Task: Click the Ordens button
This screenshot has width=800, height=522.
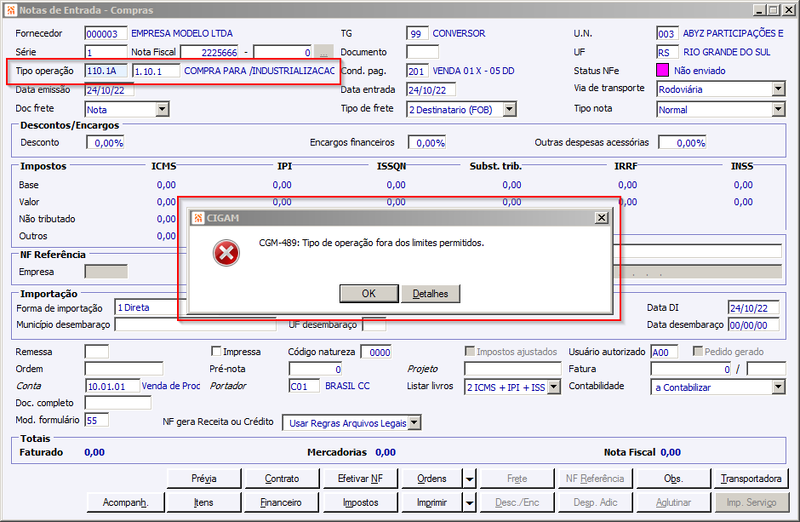Action: (432, 479)
